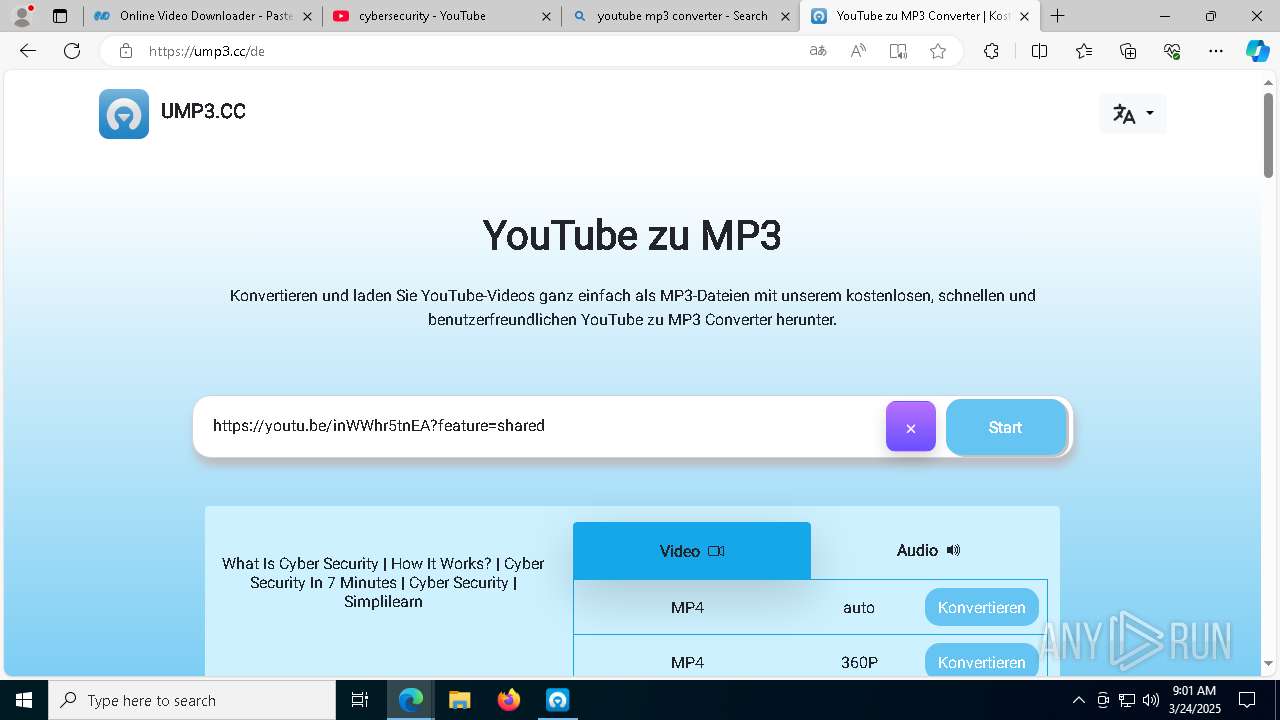Open the Windows Start menu
Image resolution: width=1280 pixels, height=720 pixels.
click(24, 700)
